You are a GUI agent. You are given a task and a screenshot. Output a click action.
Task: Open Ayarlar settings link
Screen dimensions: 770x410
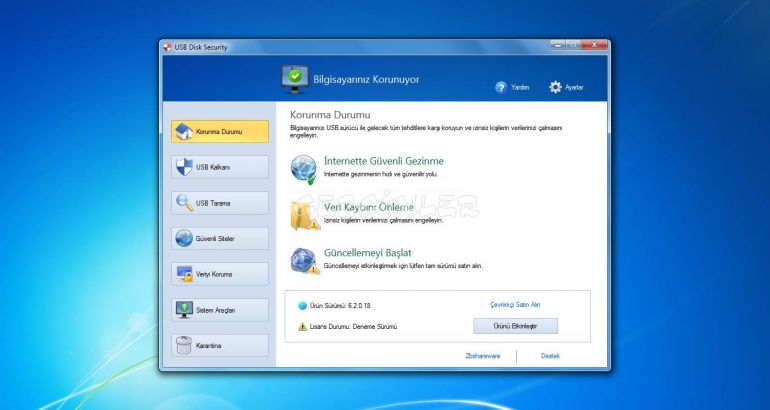[x=574, y=87]
